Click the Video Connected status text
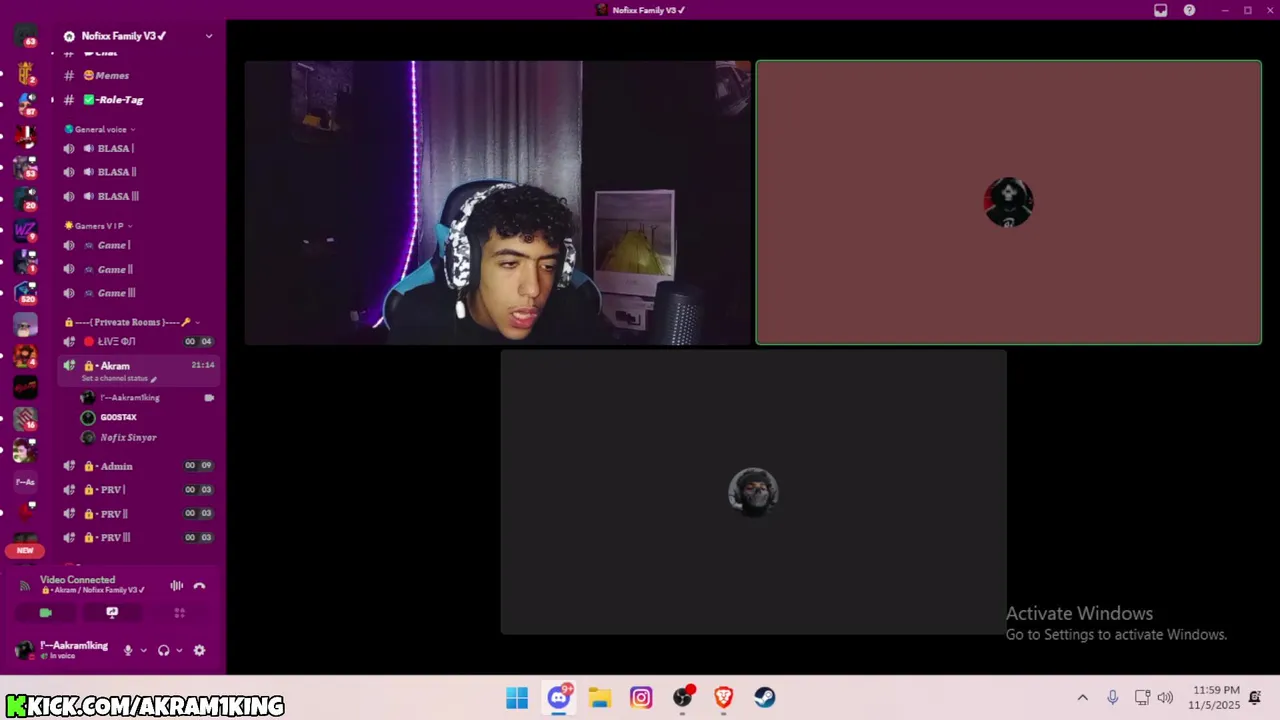Screen dimensions: 1280x720 [77, 580]
